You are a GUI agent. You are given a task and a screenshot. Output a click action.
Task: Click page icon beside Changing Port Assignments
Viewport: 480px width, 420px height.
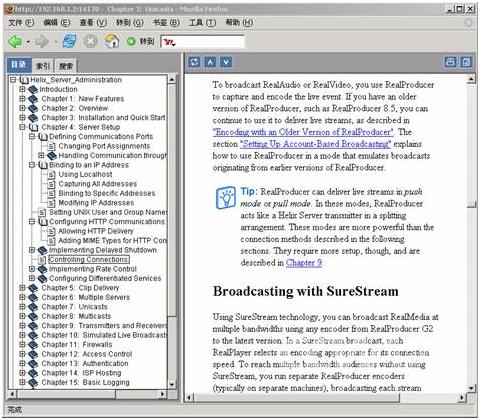pos(52,146)
